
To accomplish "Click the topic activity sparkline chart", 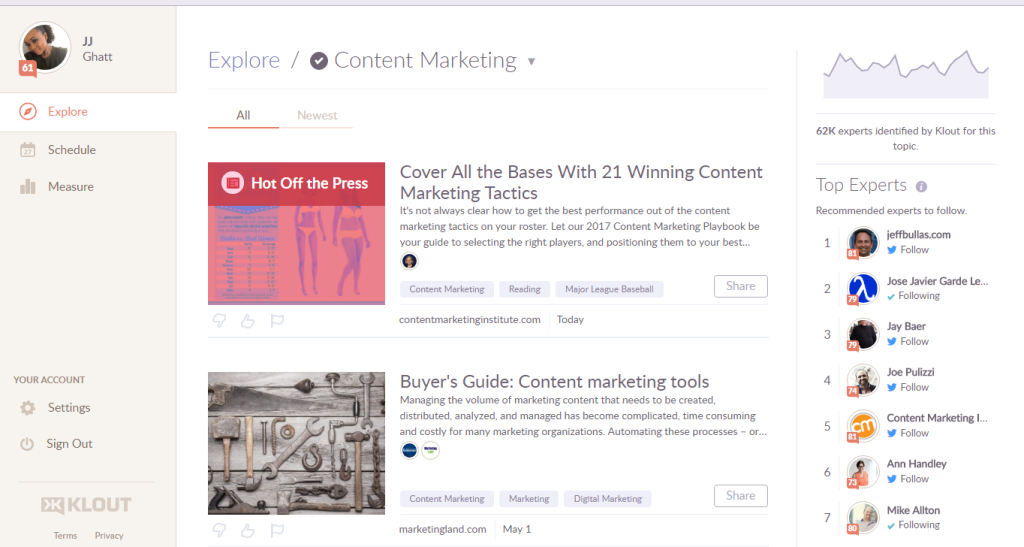I will point(906,74).
